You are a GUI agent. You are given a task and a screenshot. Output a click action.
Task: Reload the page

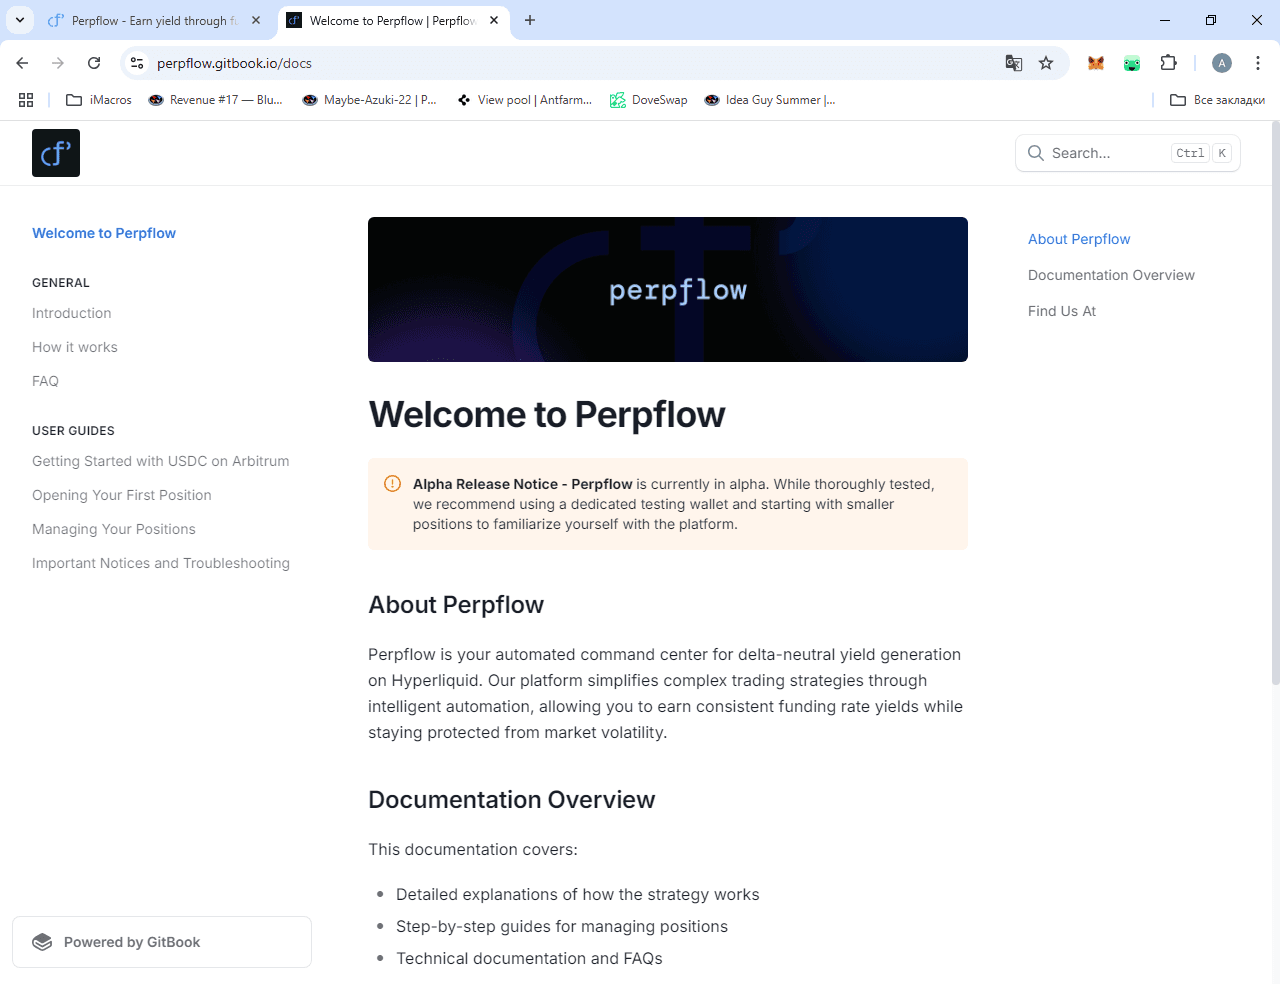pyautogui.click(x=94, y=63)
